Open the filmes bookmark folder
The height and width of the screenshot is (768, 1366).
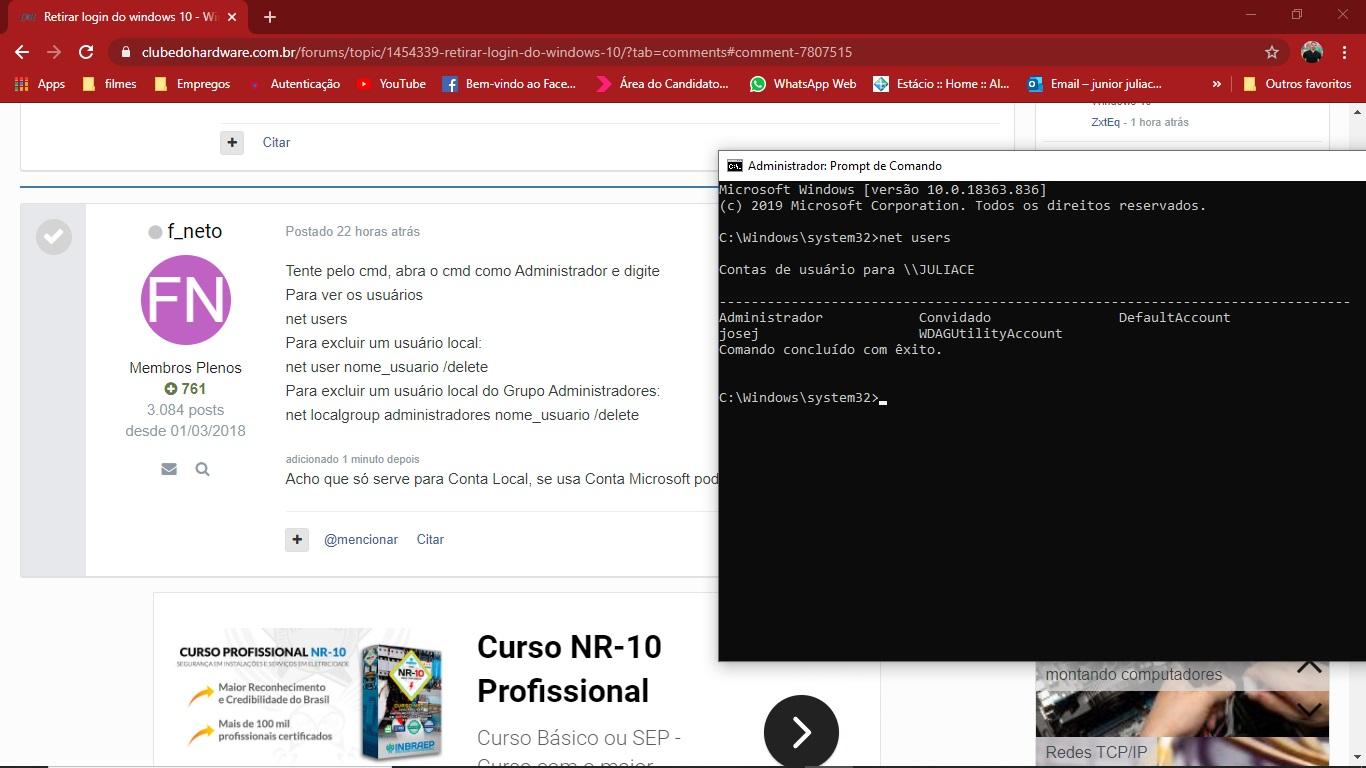coord(109,84)
